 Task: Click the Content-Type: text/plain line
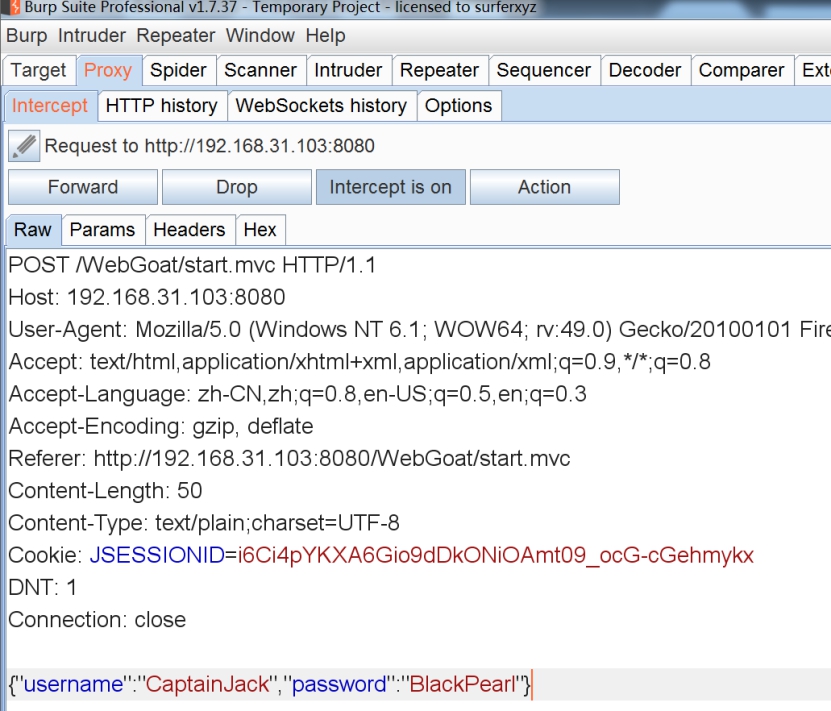[204, 523]
